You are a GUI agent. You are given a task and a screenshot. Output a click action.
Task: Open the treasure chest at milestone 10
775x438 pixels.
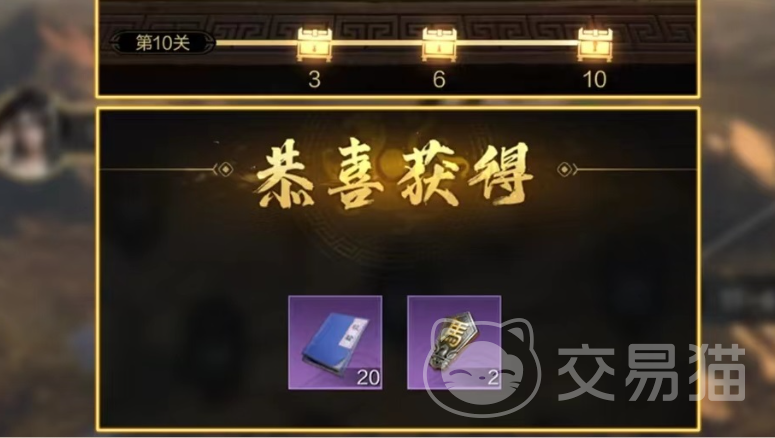click(595, 44)
